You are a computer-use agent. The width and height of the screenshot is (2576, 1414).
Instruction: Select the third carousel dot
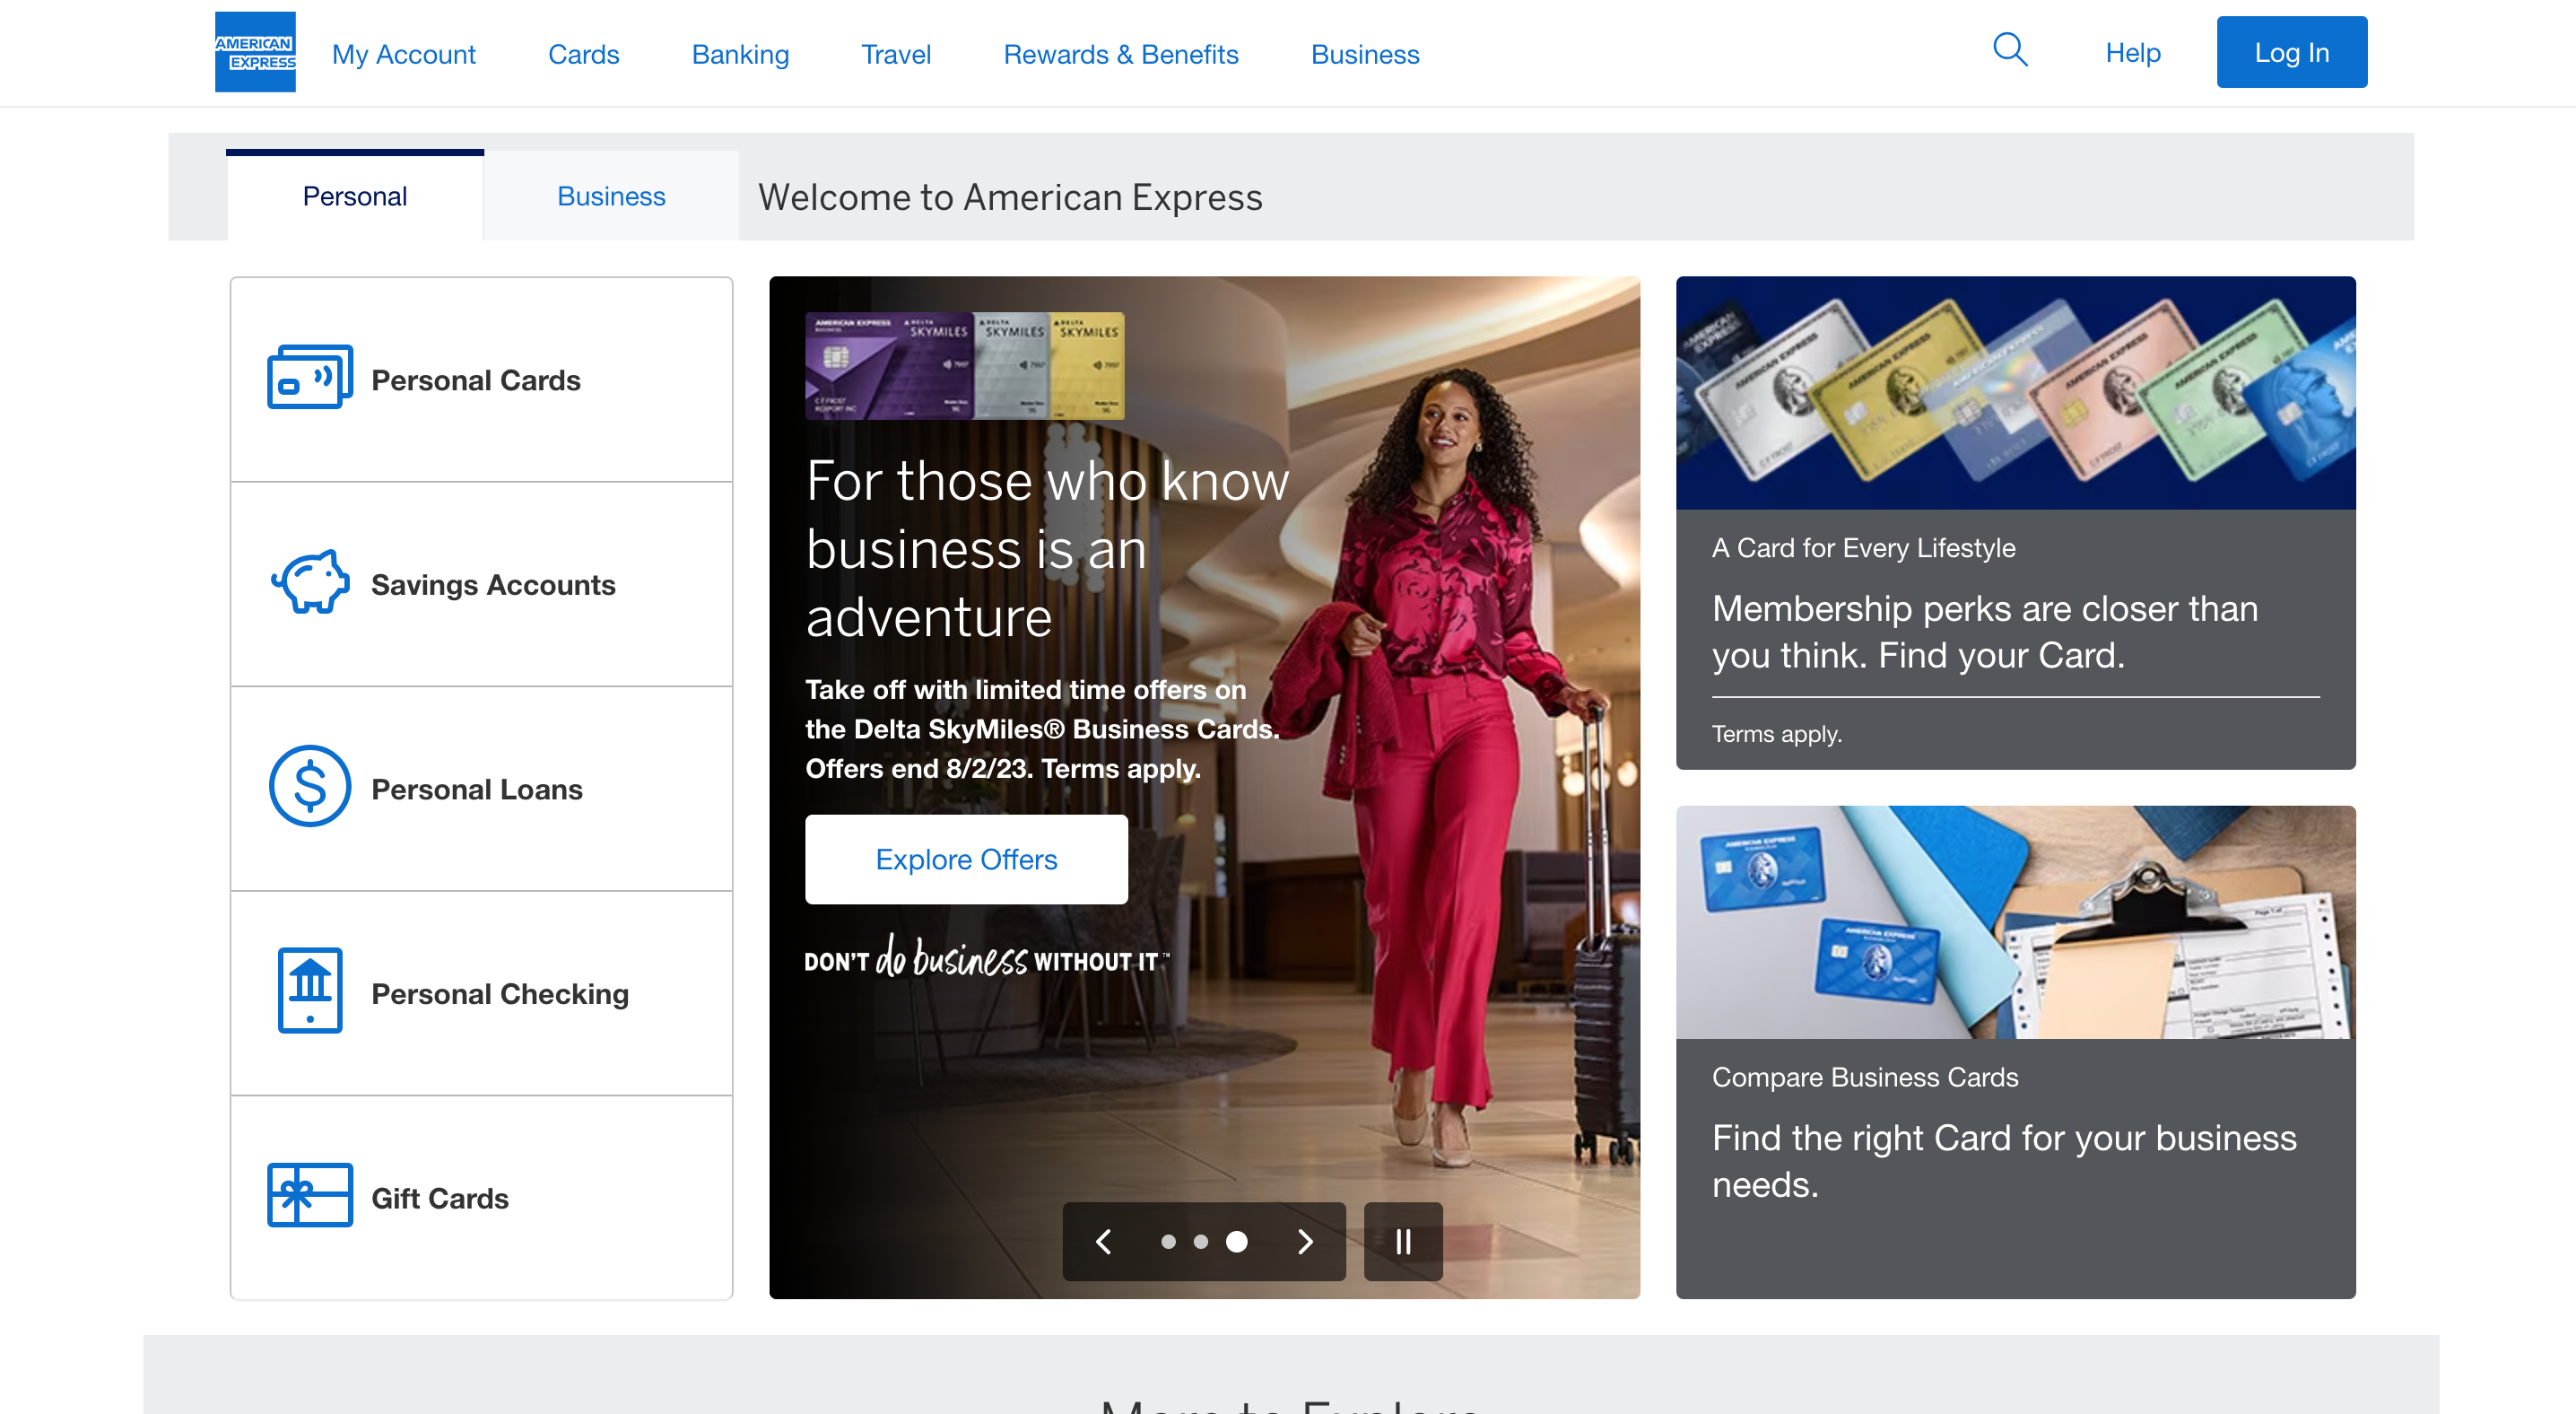coord(1237,1242)
